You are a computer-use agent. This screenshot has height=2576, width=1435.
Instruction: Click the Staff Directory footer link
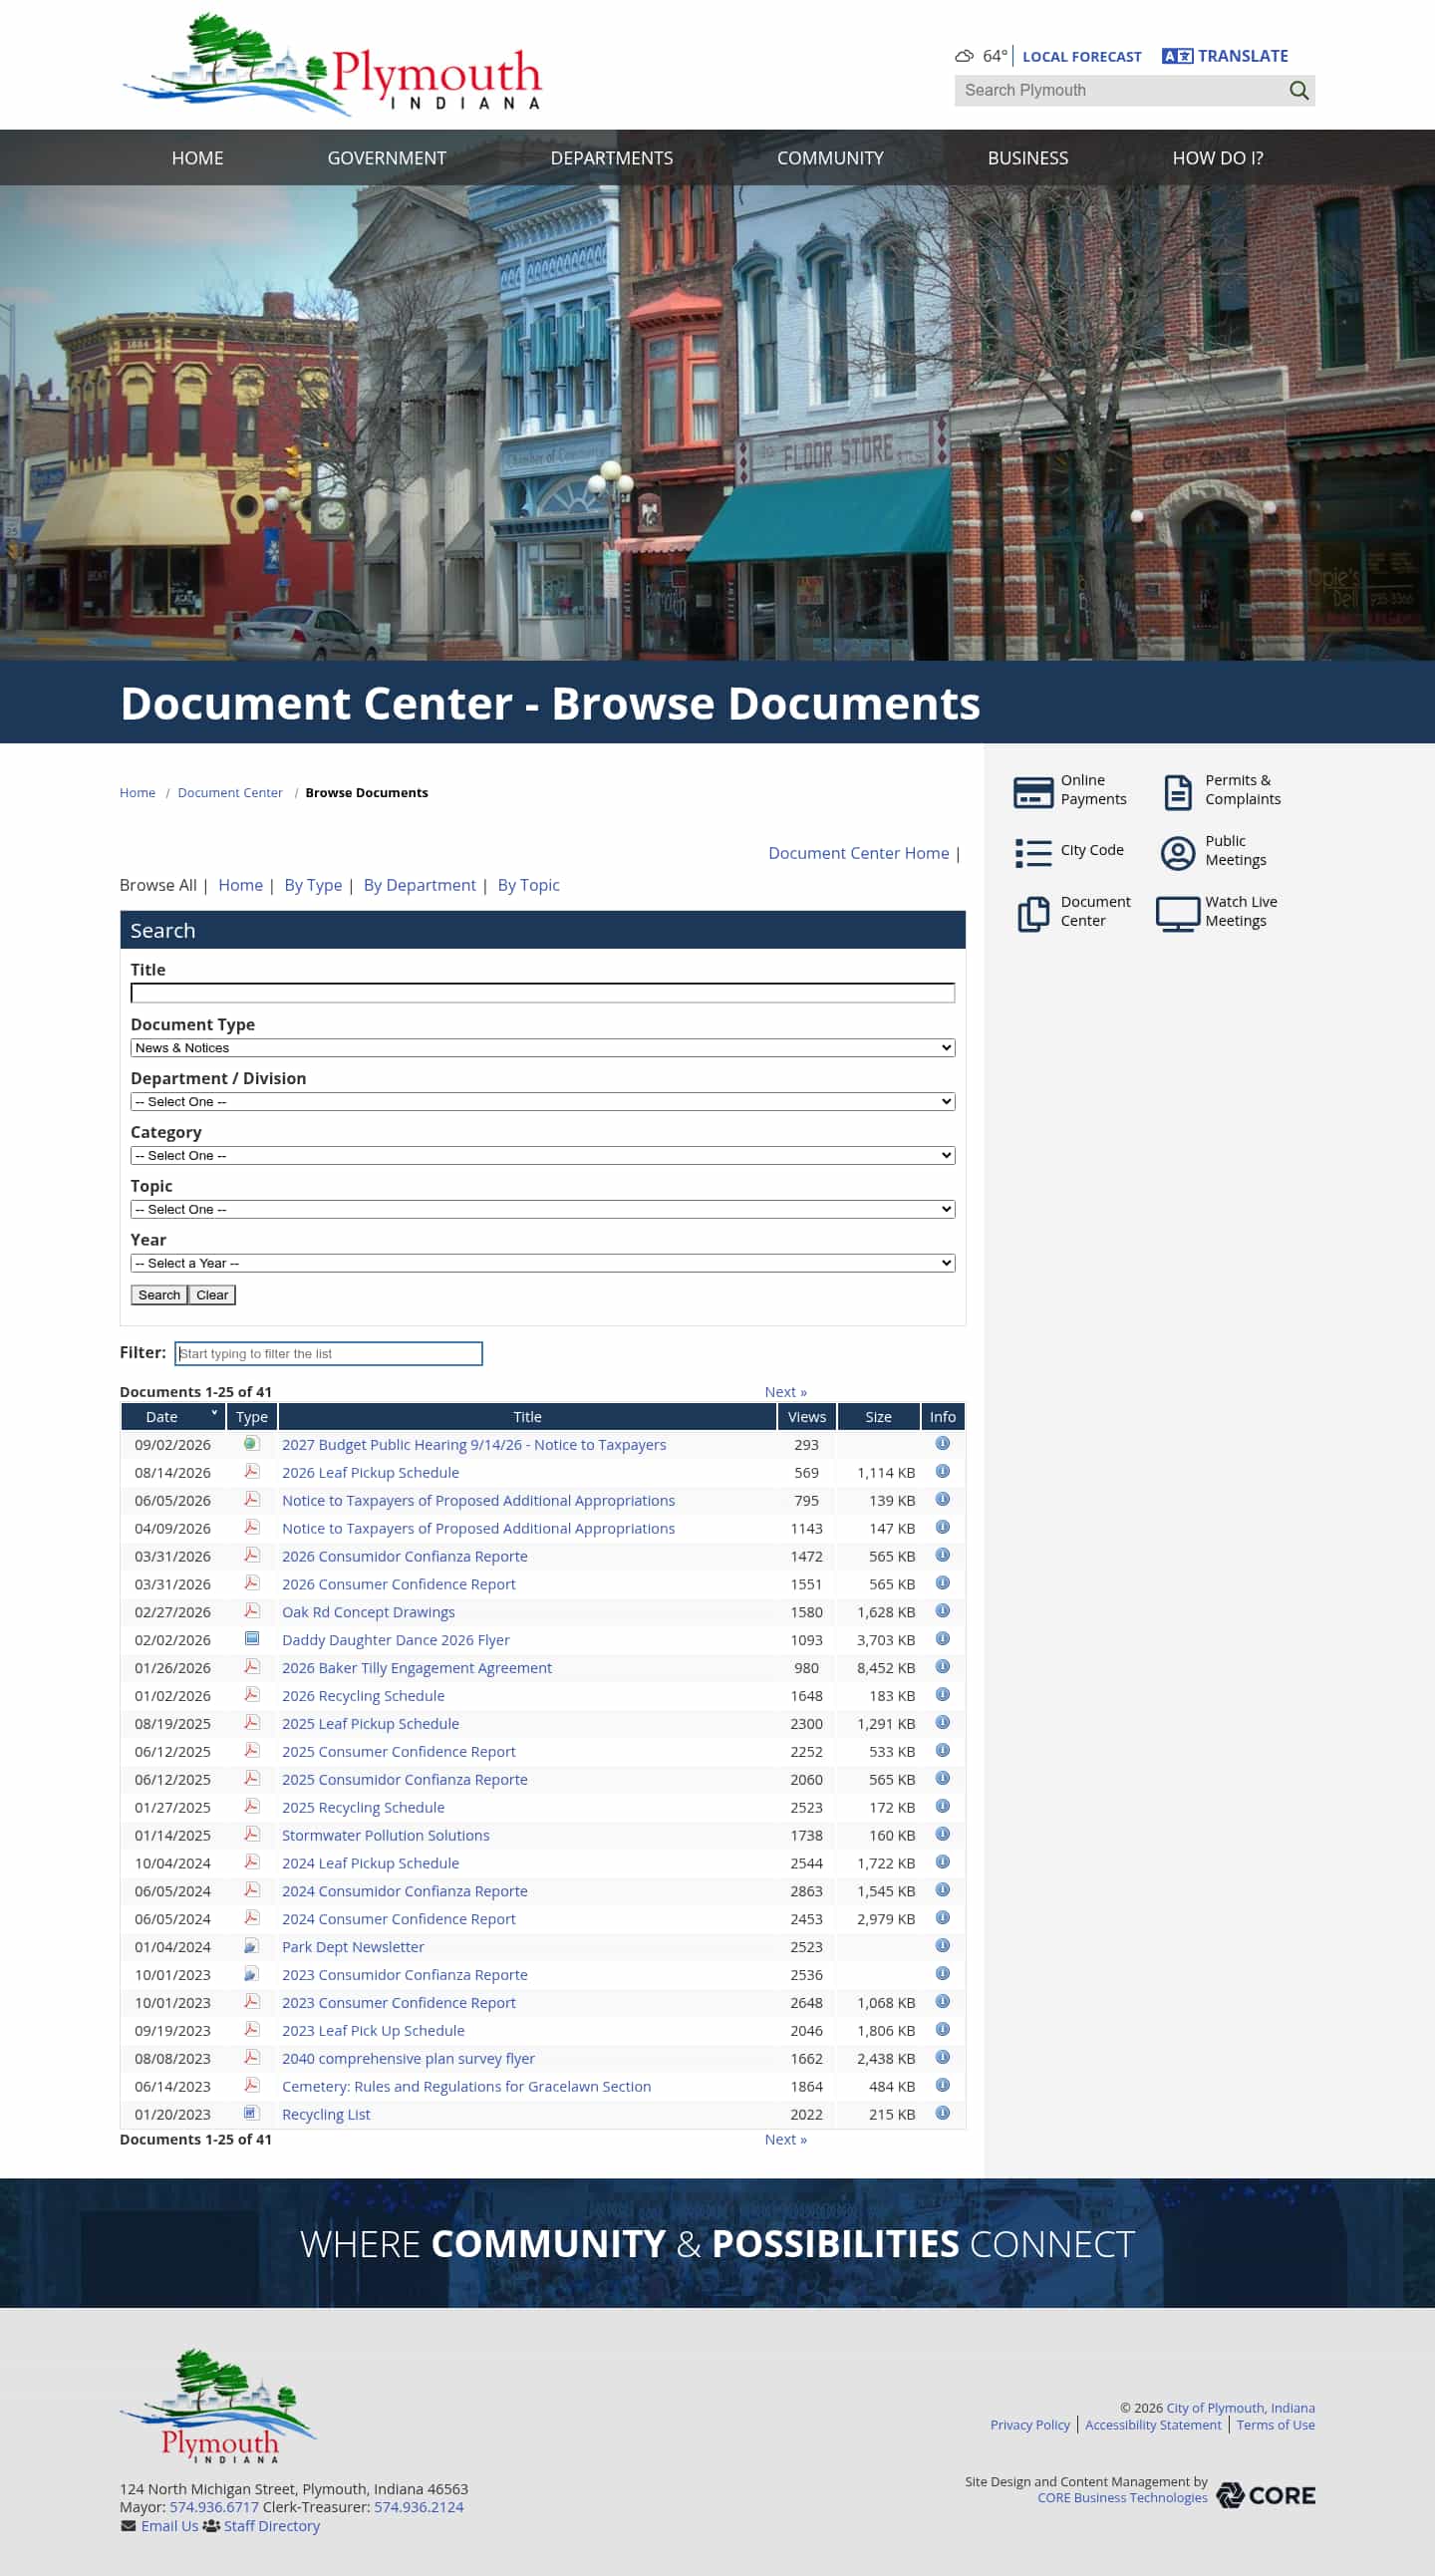[x=272, y=2525]
